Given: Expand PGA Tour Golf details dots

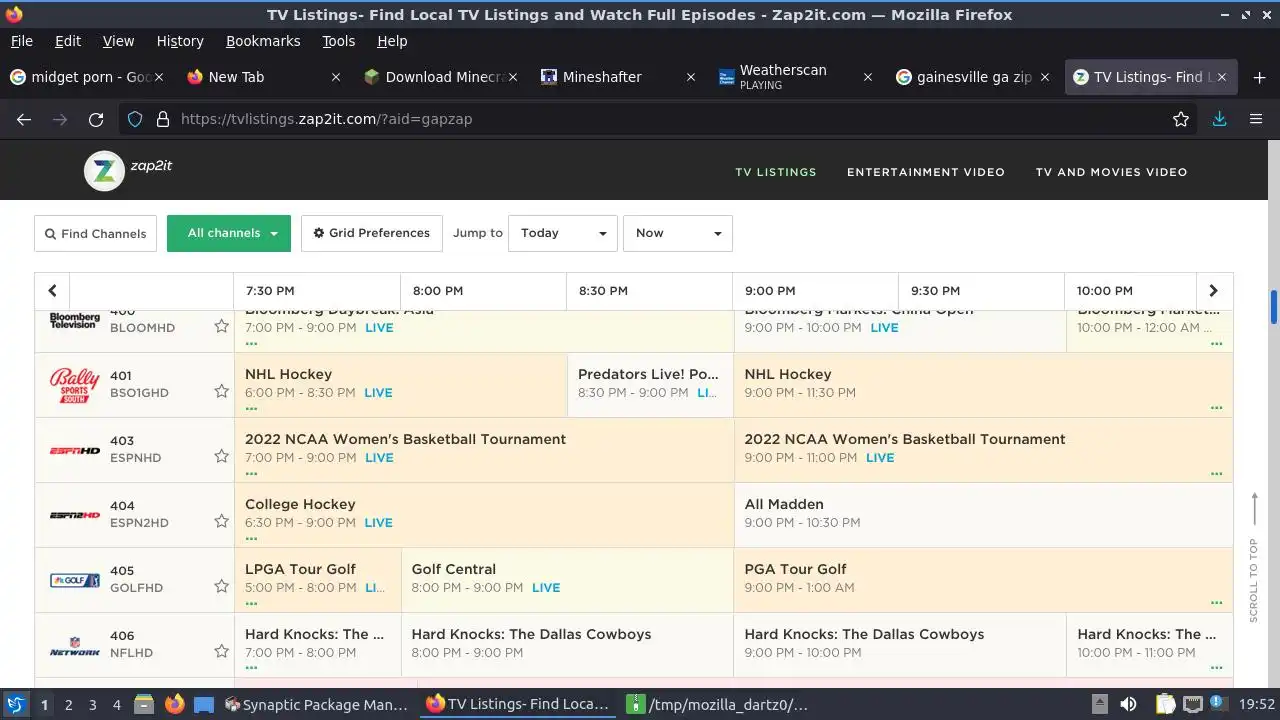Looking at the screenshot, I should pos(1216,603).
